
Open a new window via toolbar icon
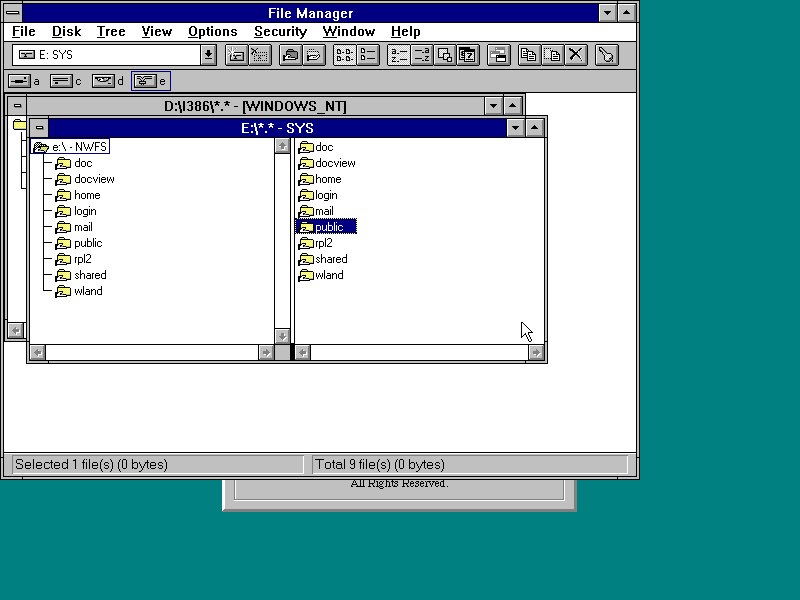498,55
